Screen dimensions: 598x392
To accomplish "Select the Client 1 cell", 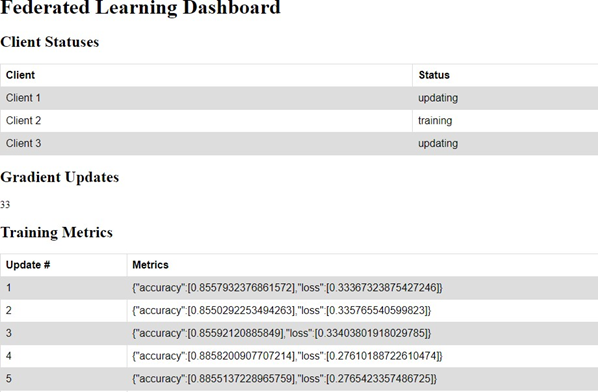I will 206,98.
